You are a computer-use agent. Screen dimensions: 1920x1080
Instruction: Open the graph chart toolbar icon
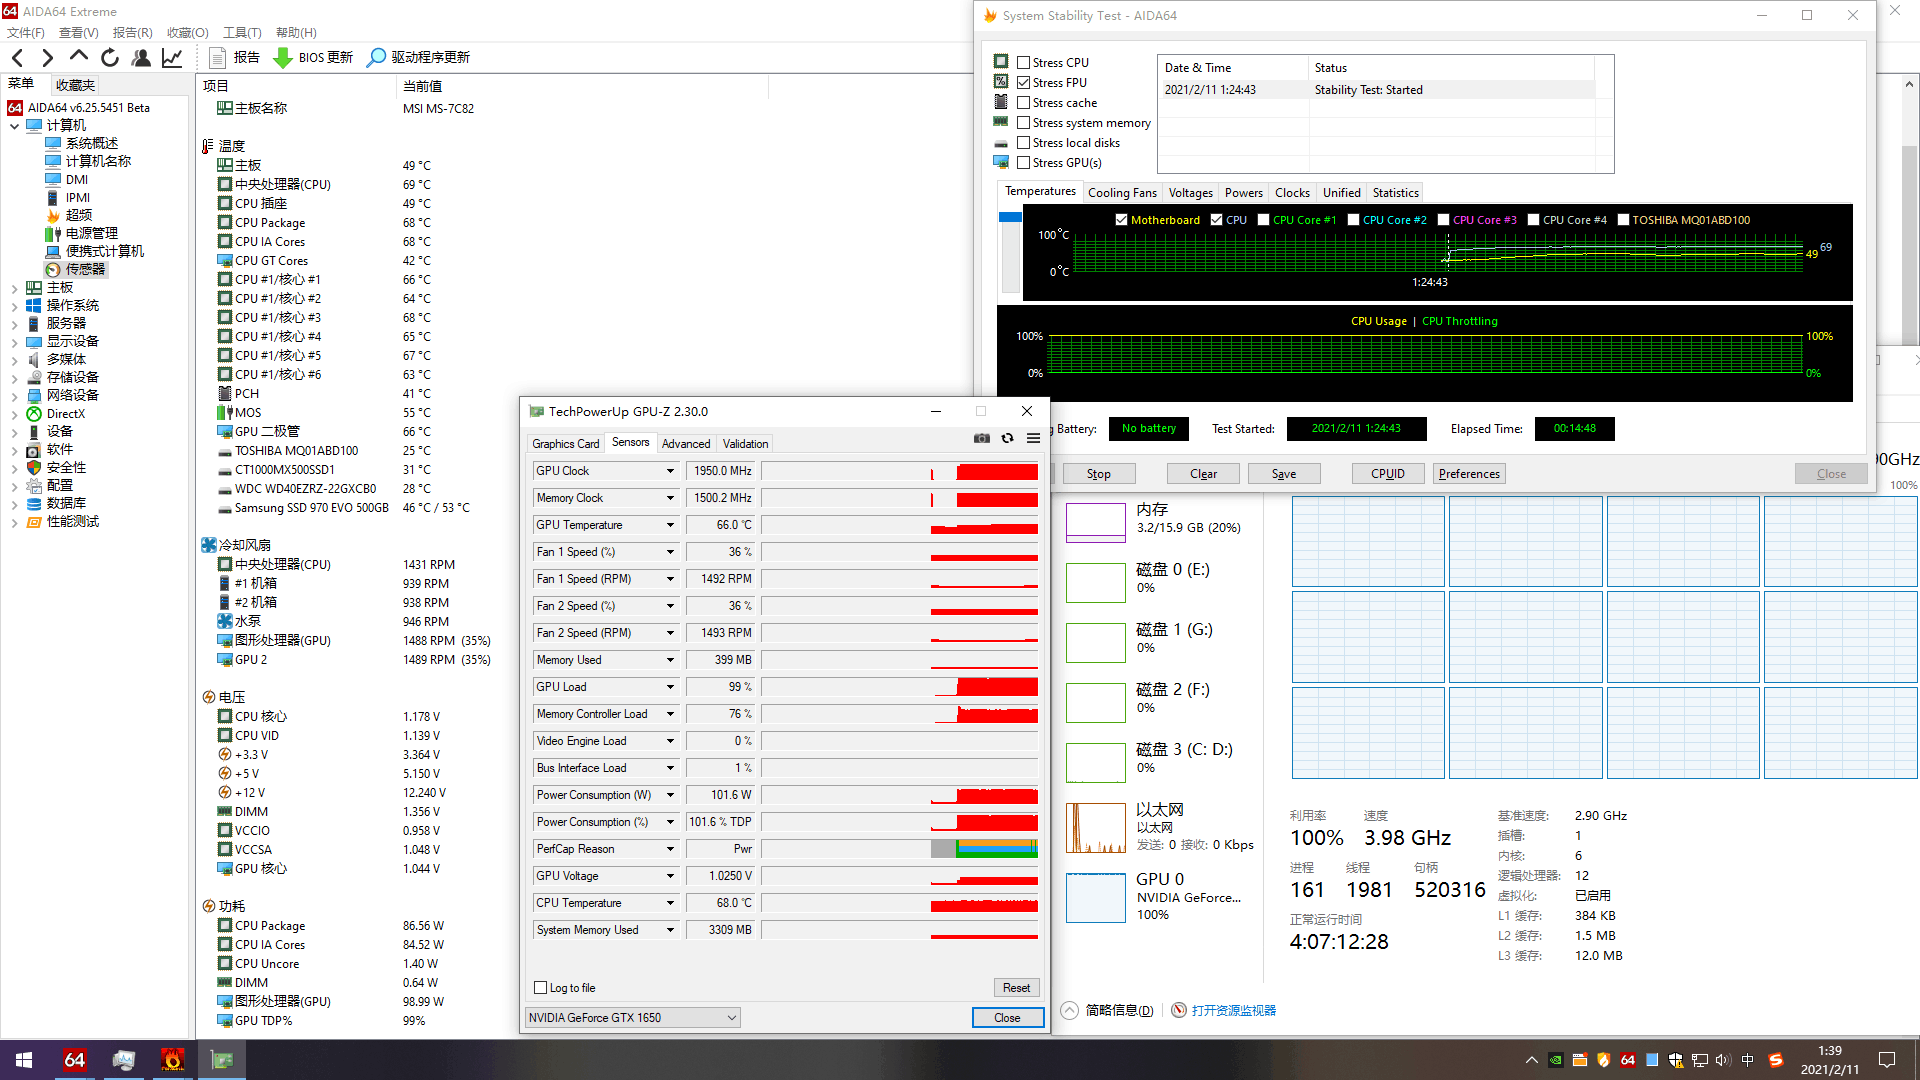[x=172, y=58]
